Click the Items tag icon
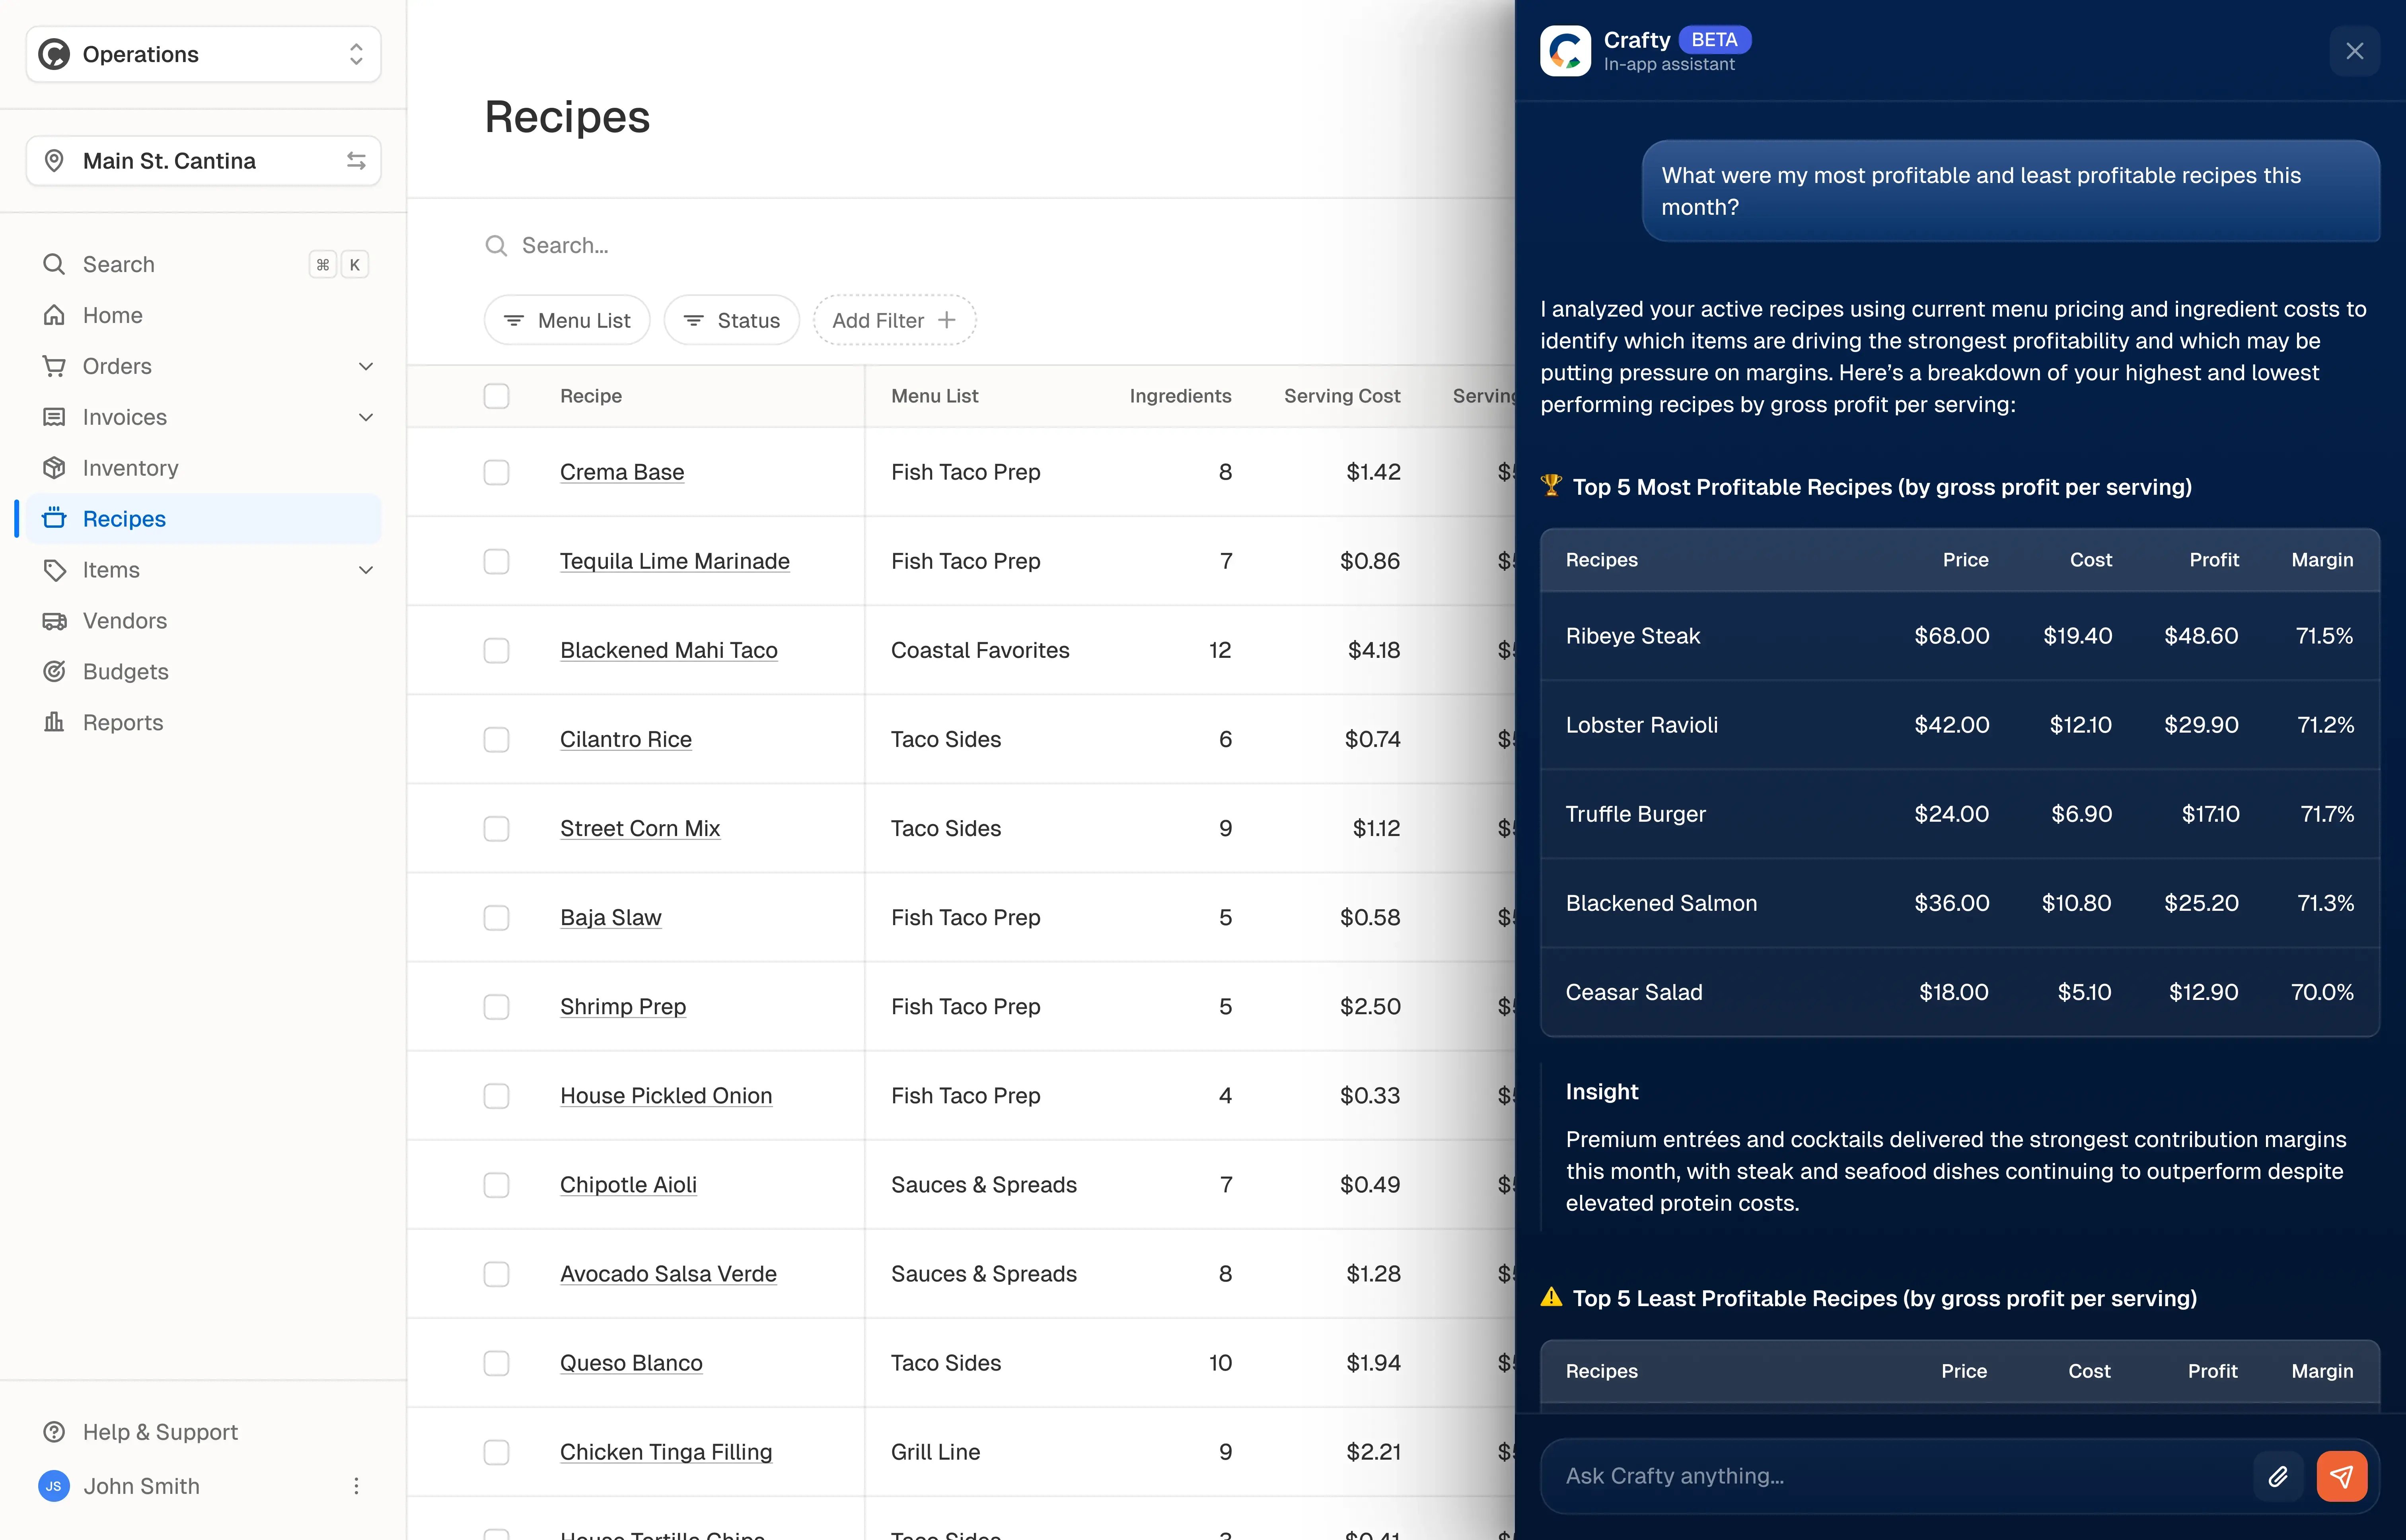The width and height of the screenshot is (2406, 1540). tap(54, 570)
